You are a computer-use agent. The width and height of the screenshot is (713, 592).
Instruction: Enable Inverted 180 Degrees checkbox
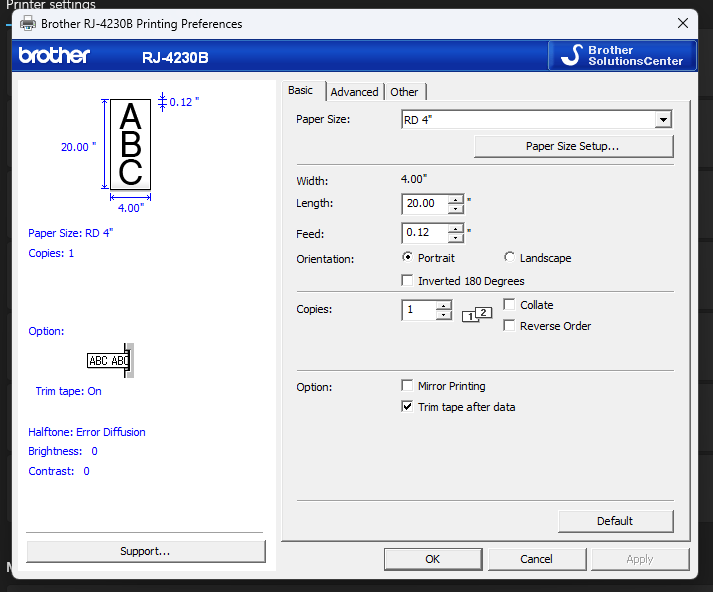pos(407,281)
